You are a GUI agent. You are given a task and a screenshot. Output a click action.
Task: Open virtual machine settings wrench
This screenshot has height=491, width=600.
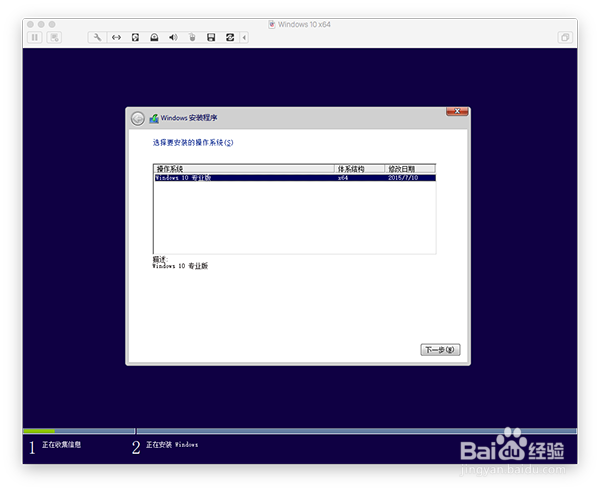coord(97,37)
